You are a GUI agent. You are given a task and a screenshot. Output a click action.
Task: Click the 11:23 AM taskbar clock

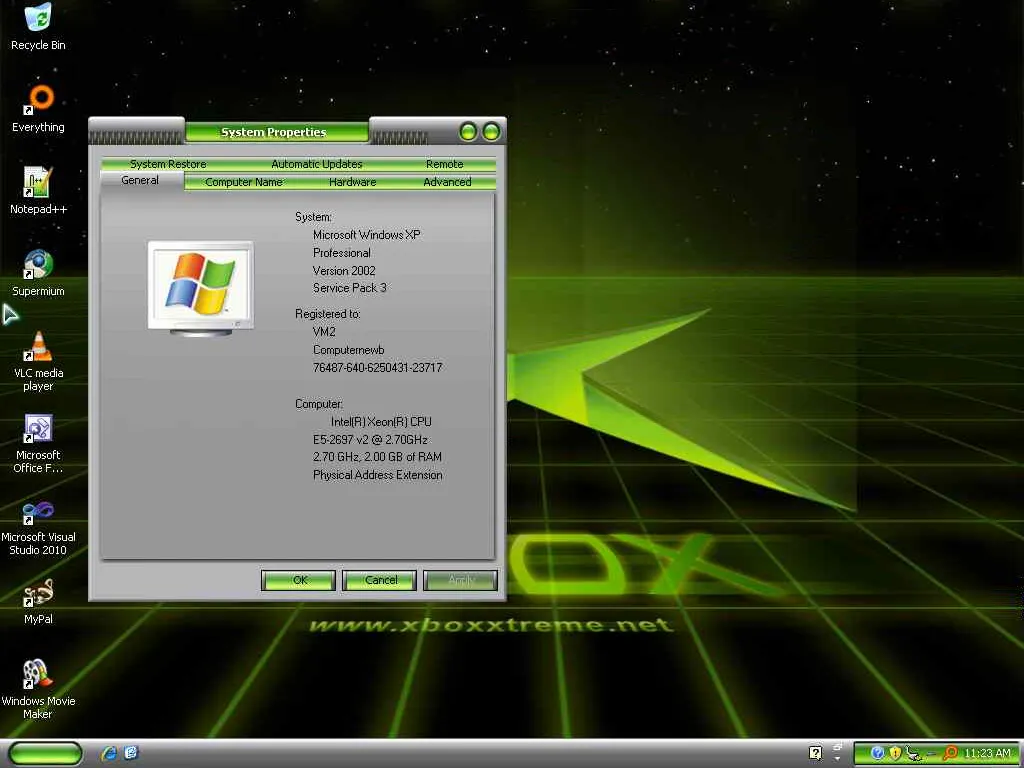[x=987, y=753]
